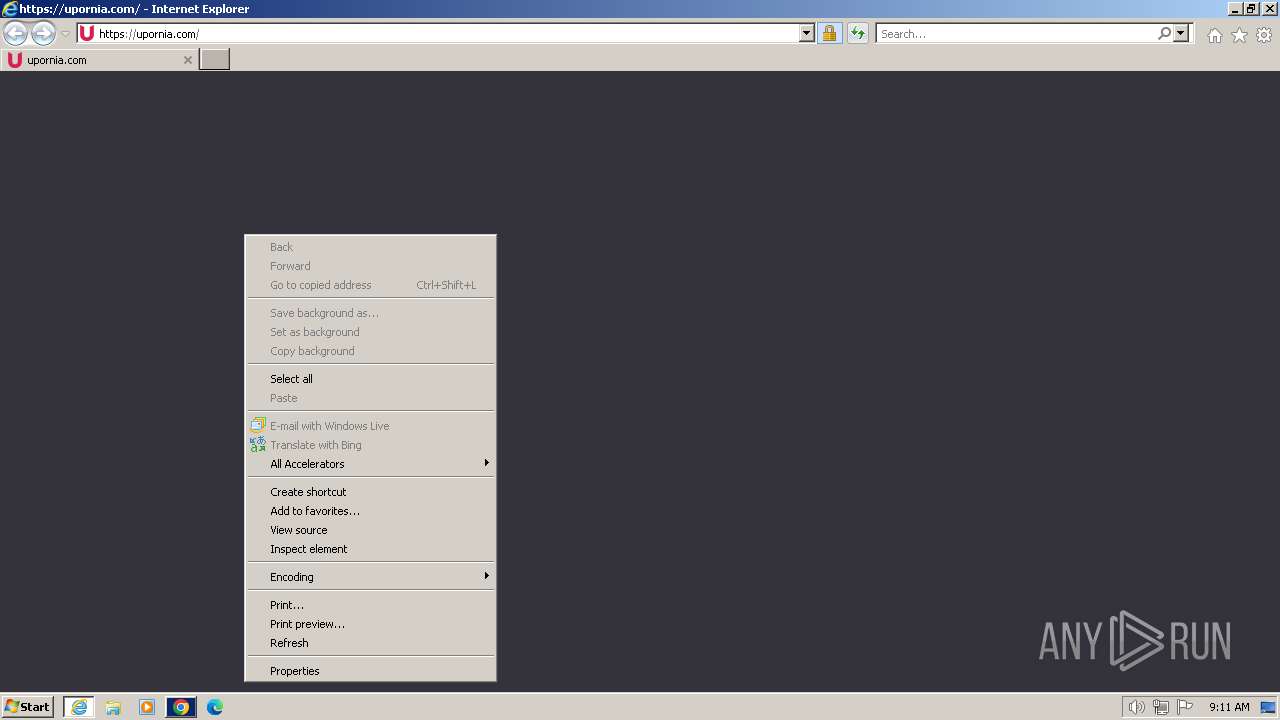Choose Refresh in context menu
The height and width of the screenshot is (720, 1280).
click(x=370, y=643)
